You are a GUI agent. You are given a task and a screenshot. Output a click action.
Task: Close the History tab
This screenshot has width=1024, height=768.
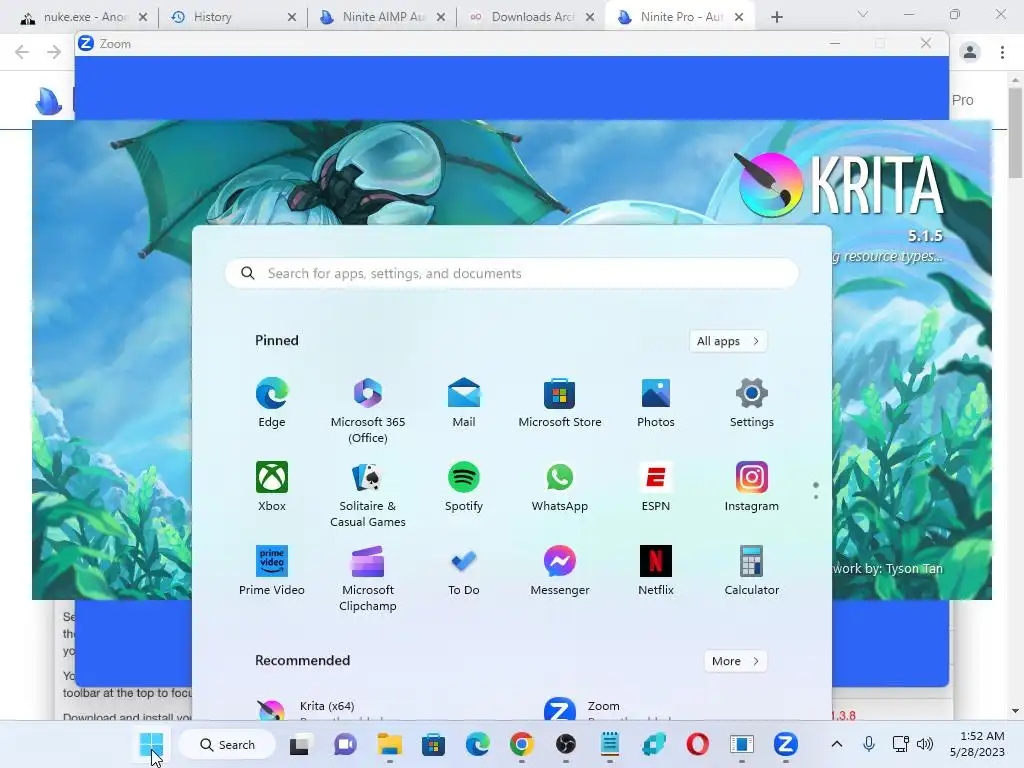coord(292,18)
